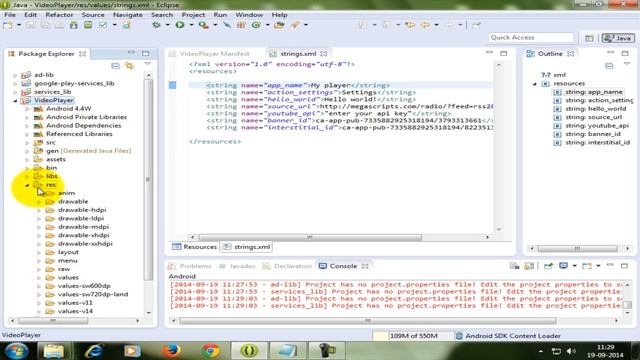Open the Android SDK Manager toolbar icon
The width and height of the screenshot is (640, 360).
(73, 25)
